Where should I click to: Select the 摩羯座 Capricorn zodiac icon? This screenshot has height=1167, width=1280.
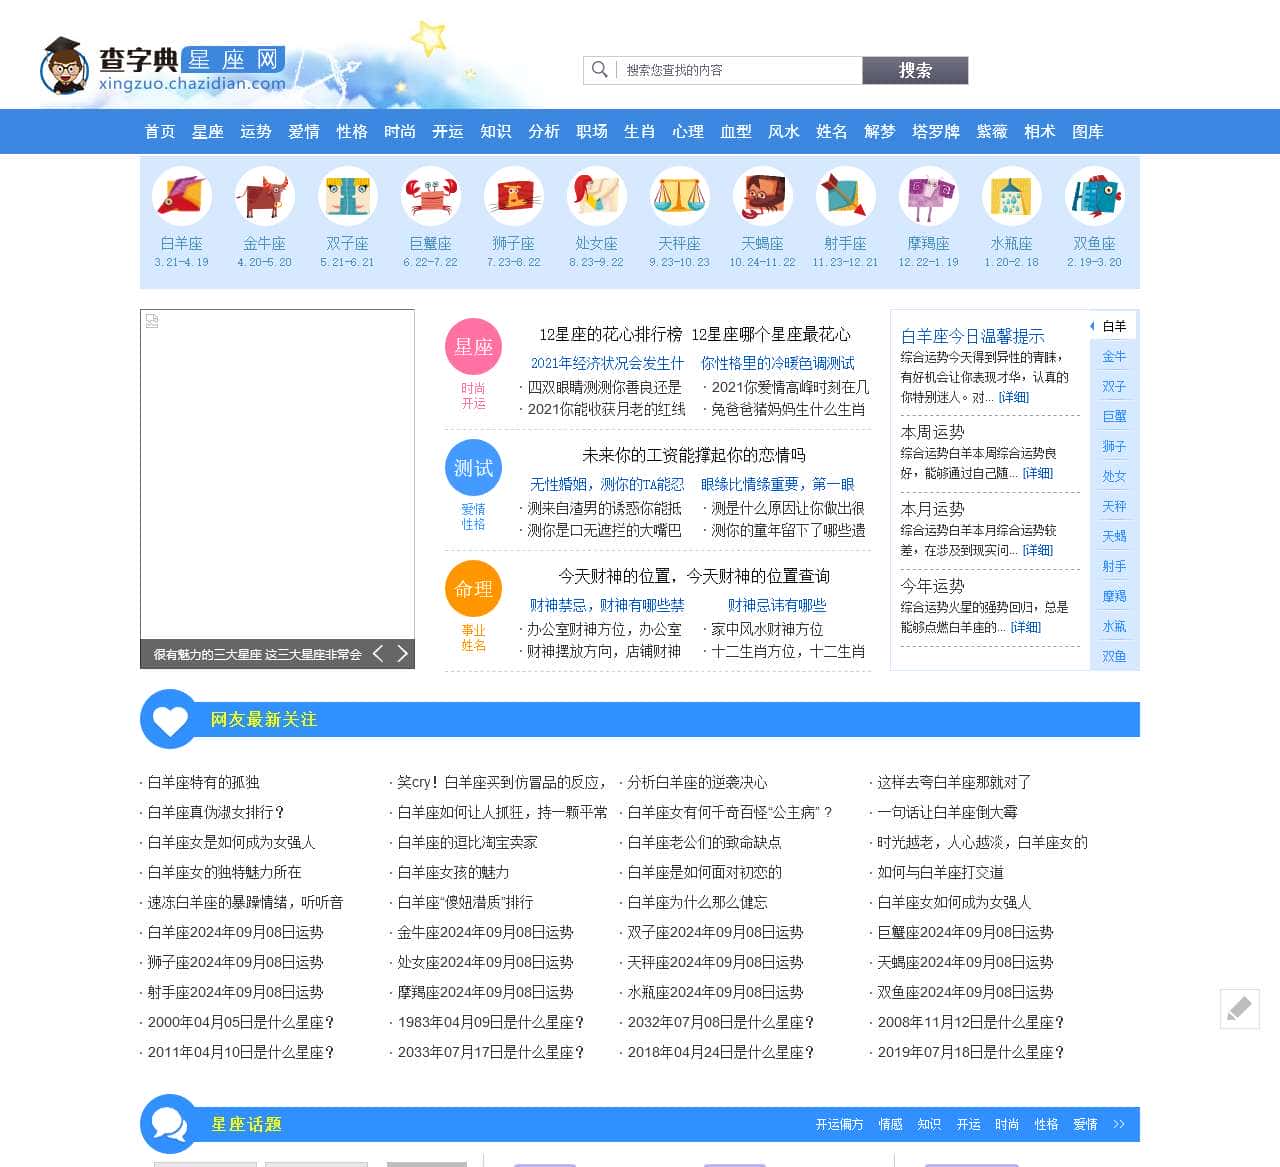coord(928,196)
